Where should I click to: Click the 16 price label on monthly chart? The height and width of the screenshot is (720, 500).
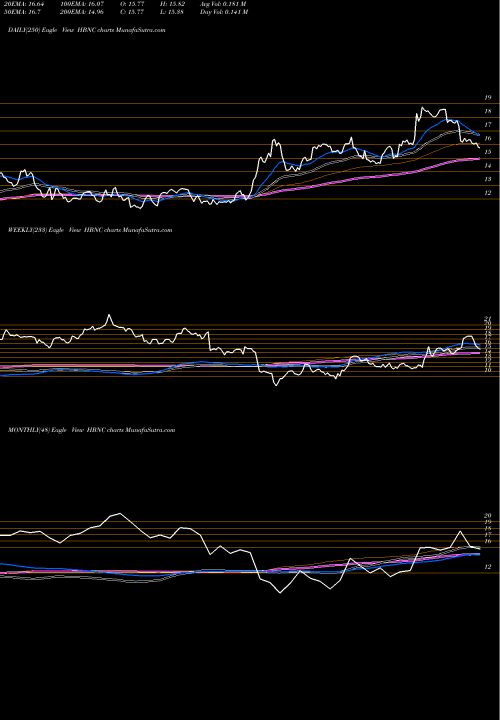(x=488, y=541)
